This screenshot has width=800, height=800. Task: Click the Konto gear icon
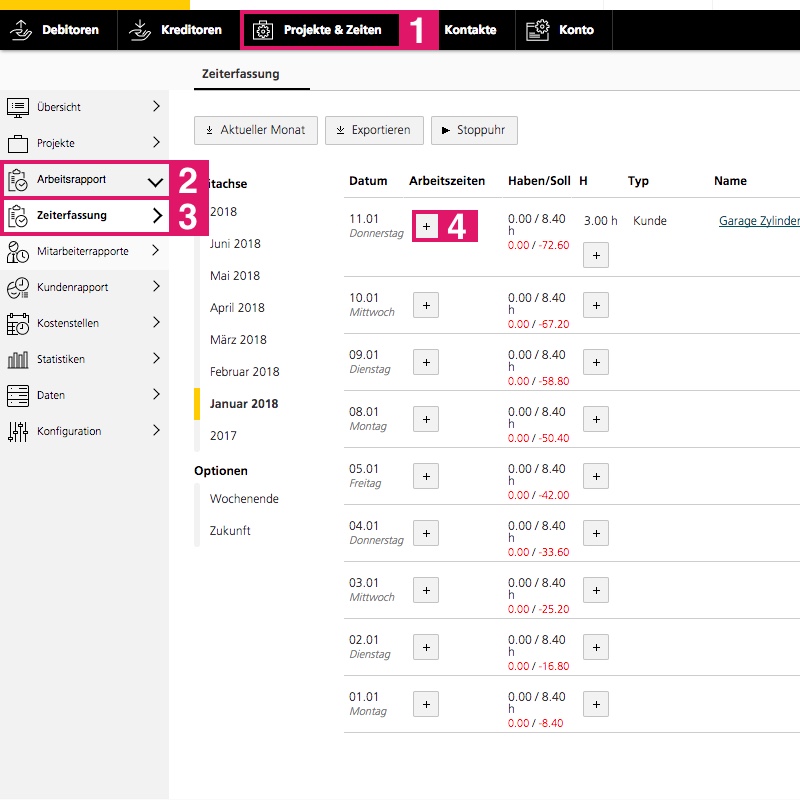point(538,30)
